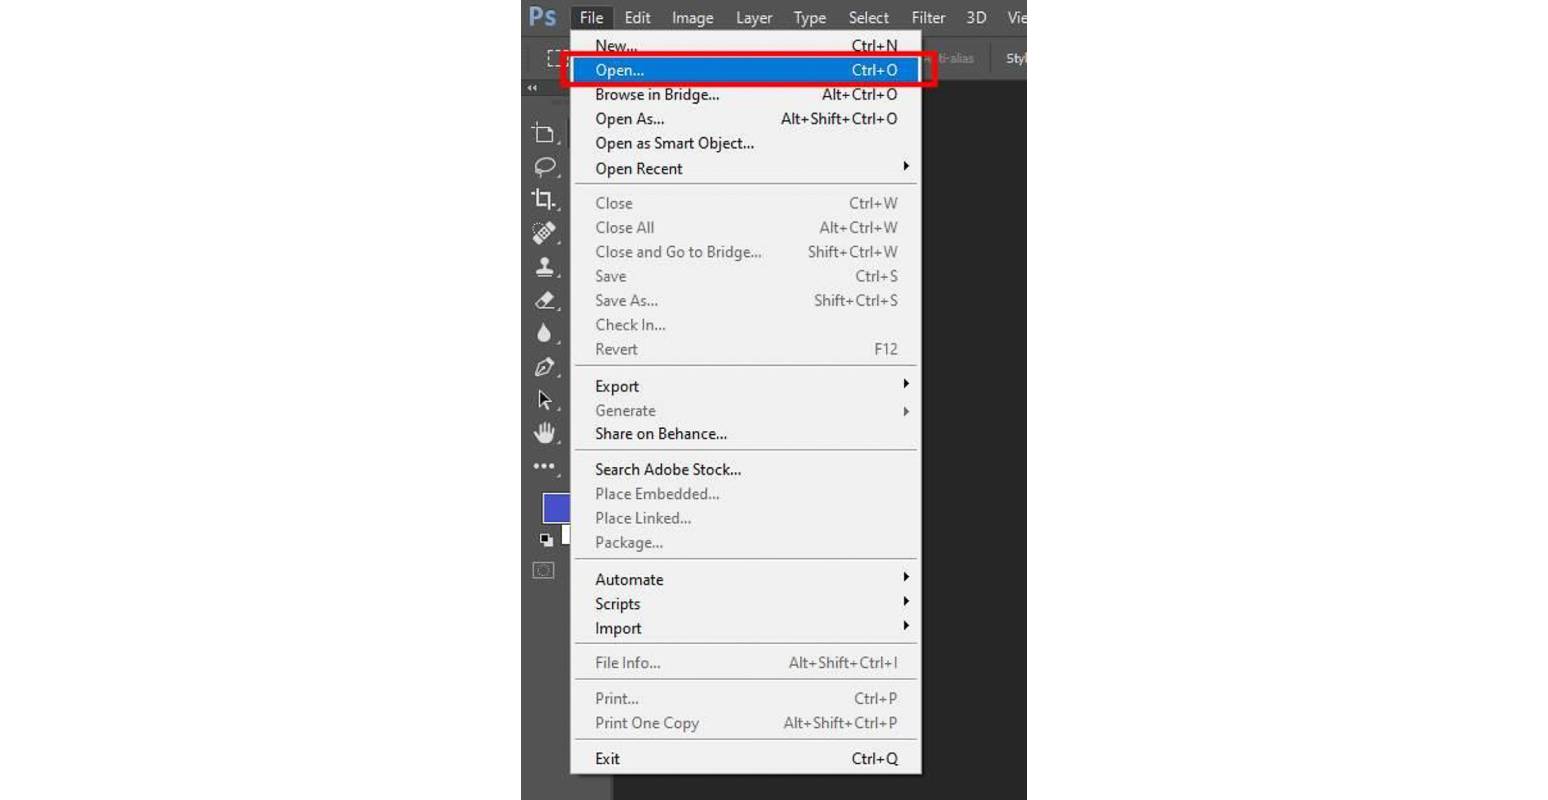Screen dimensions: 1548x800
Task: Select the Pen tool
Action: point(546,367)
